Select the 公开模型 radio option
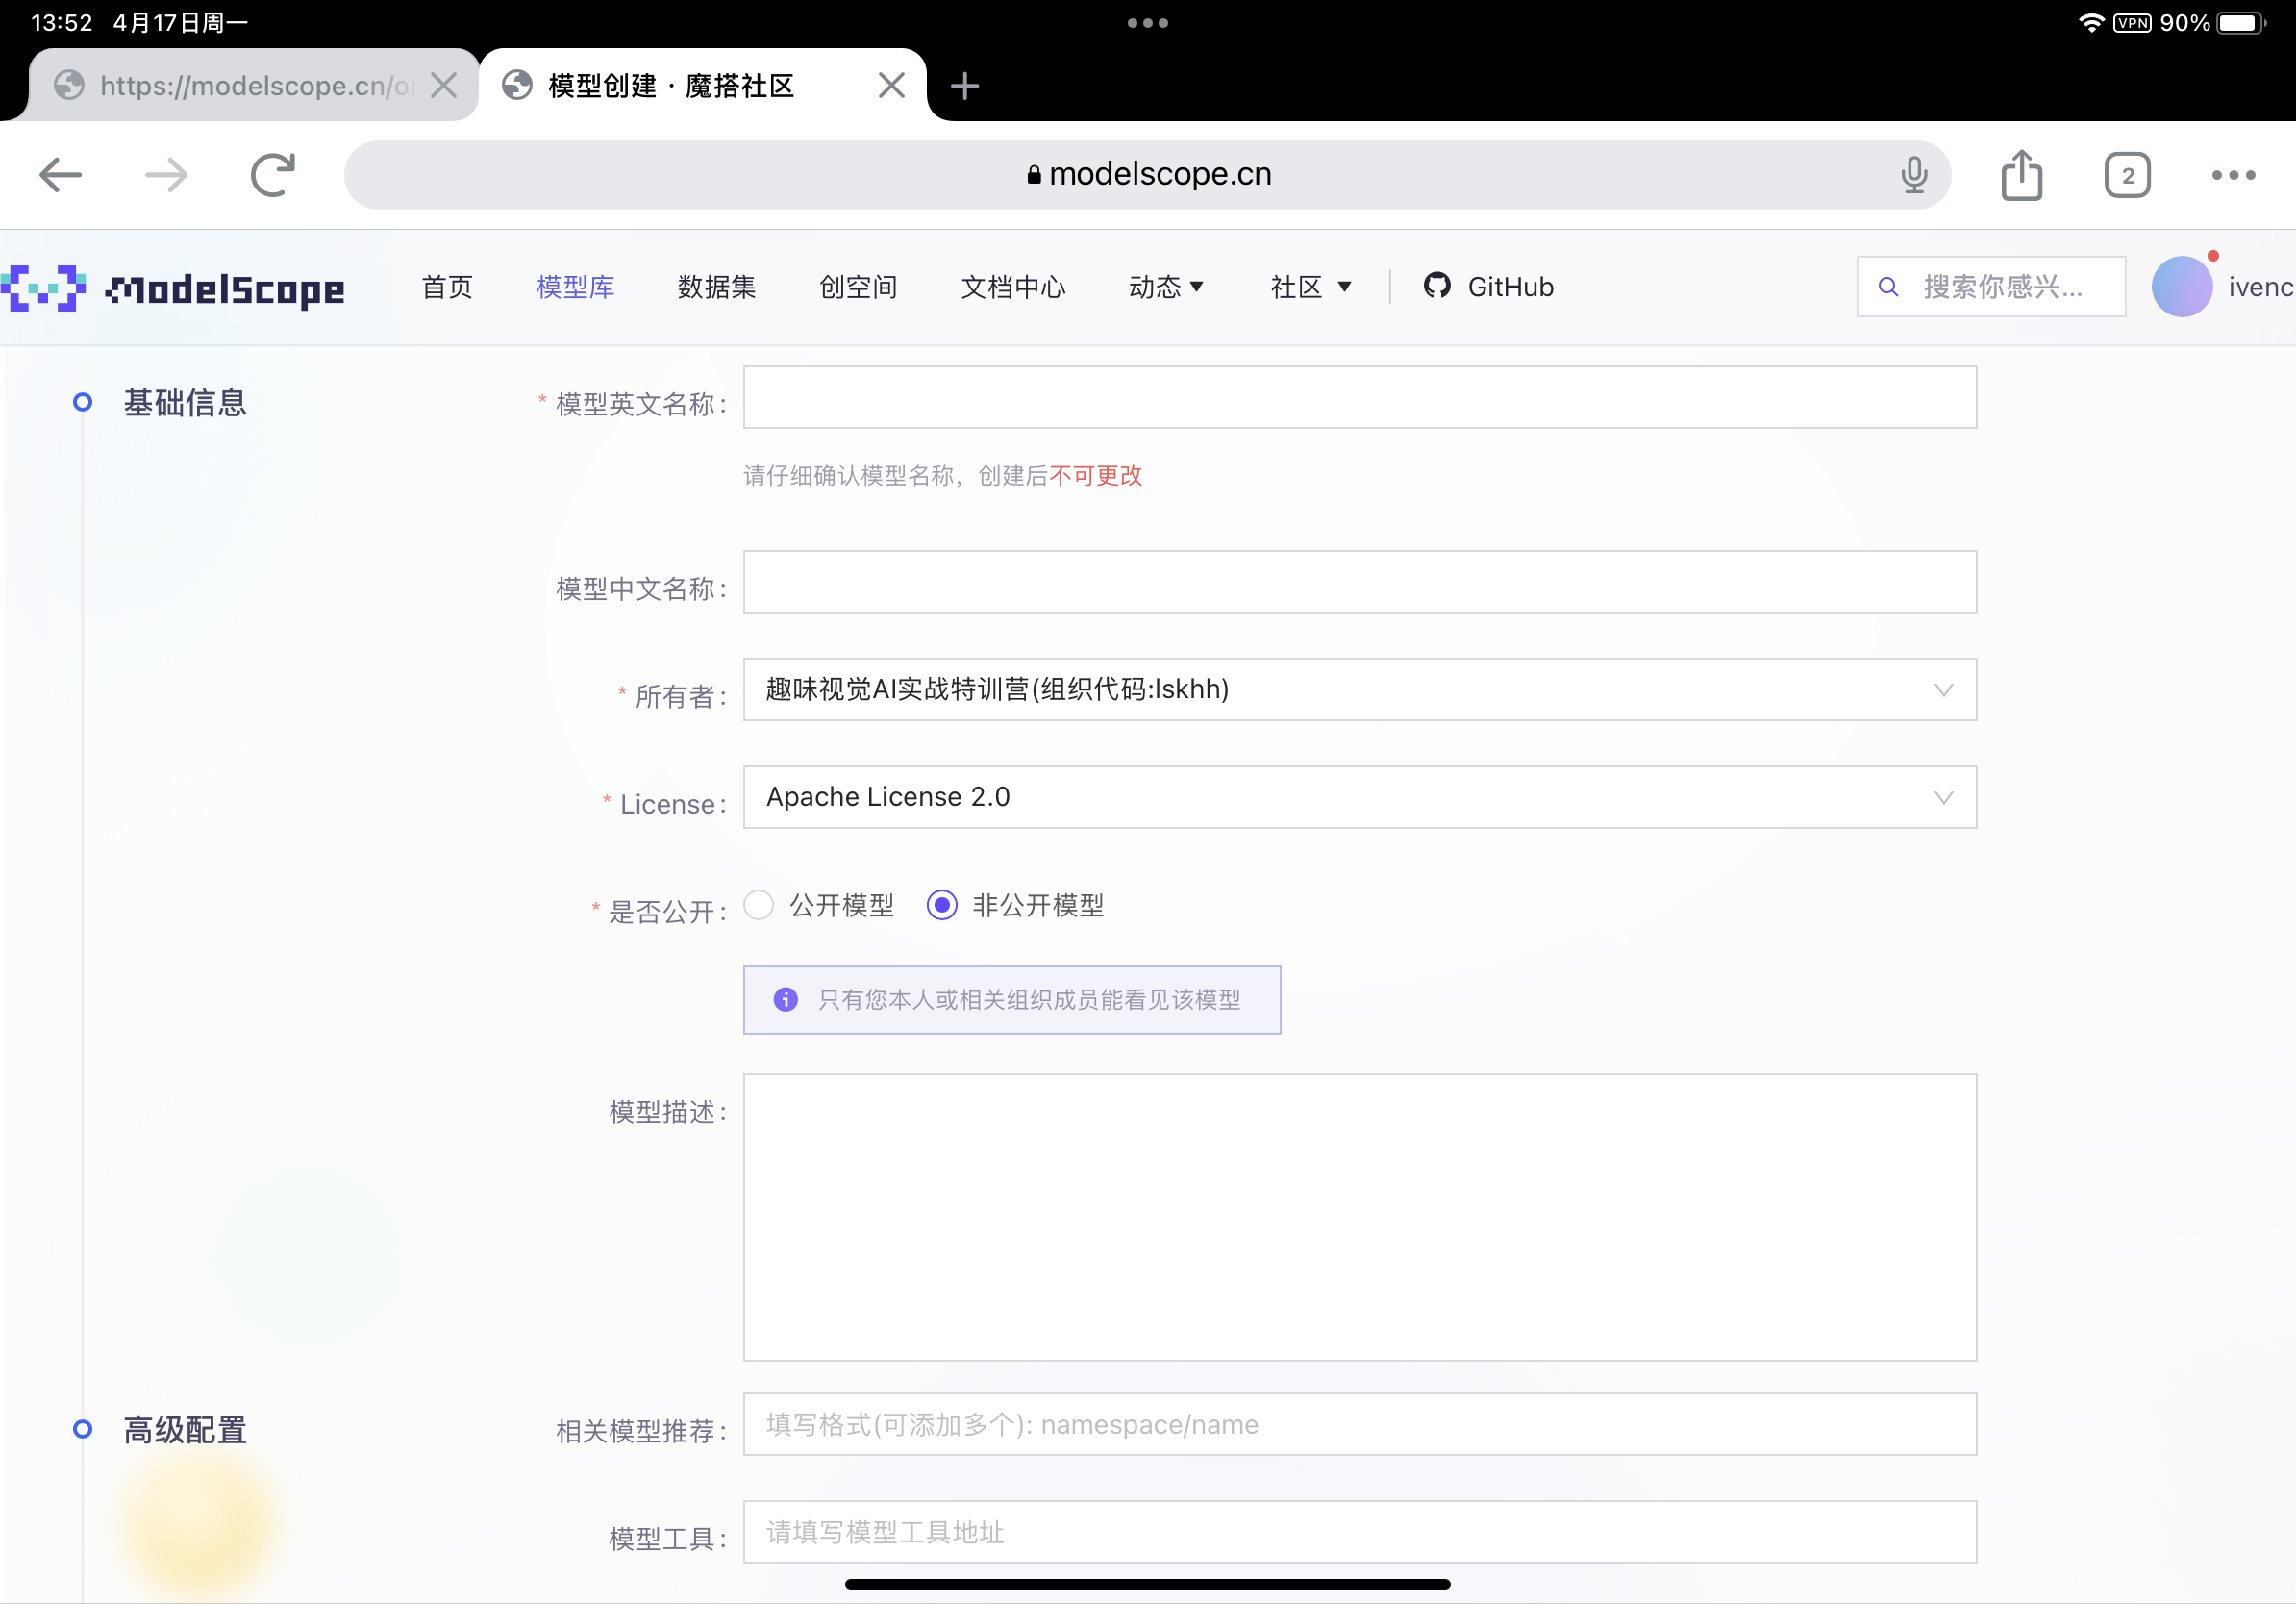2296x1604 pixels. 758,905
